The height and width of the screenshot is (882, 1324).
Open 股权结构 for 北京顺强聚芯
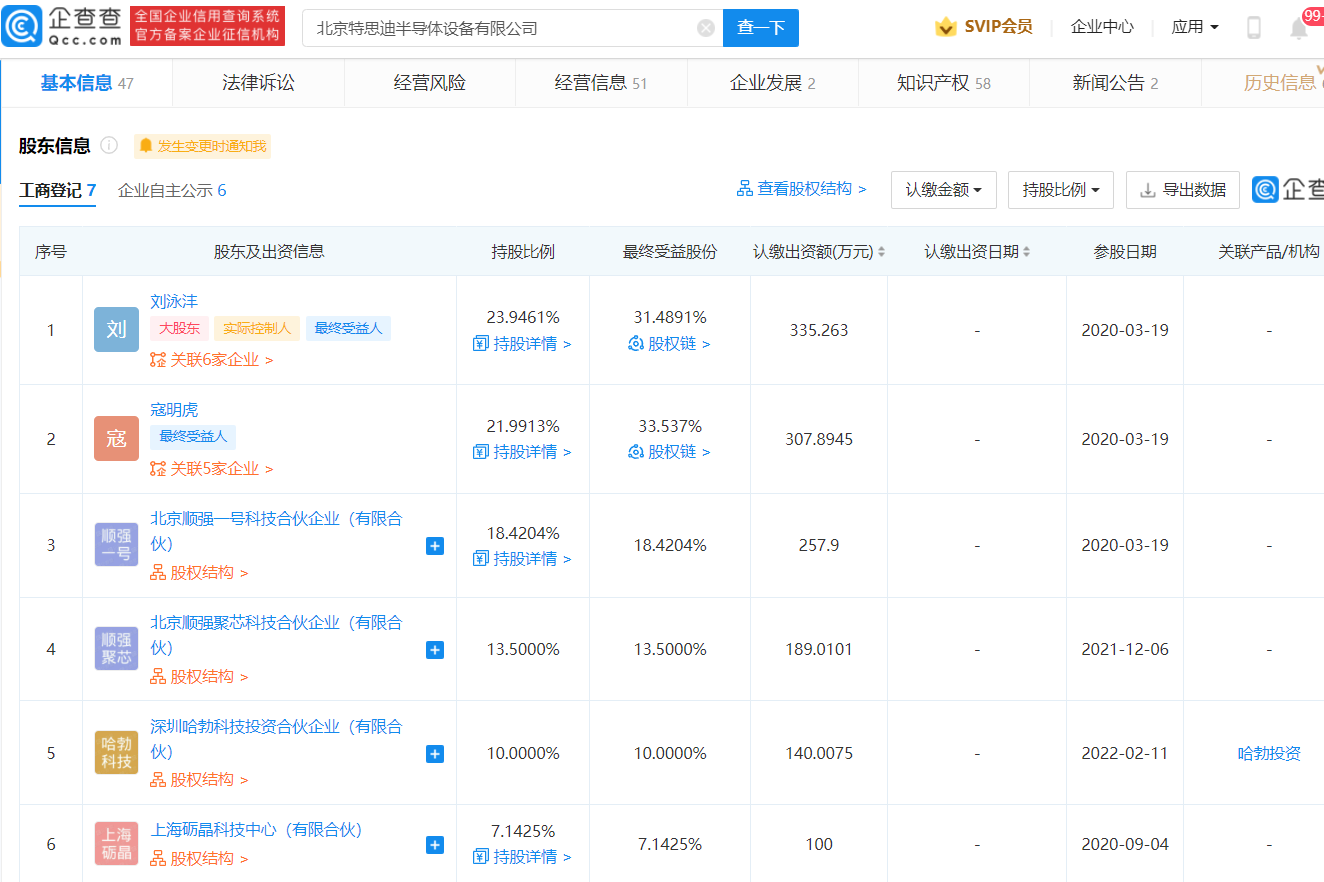[199, 677]
